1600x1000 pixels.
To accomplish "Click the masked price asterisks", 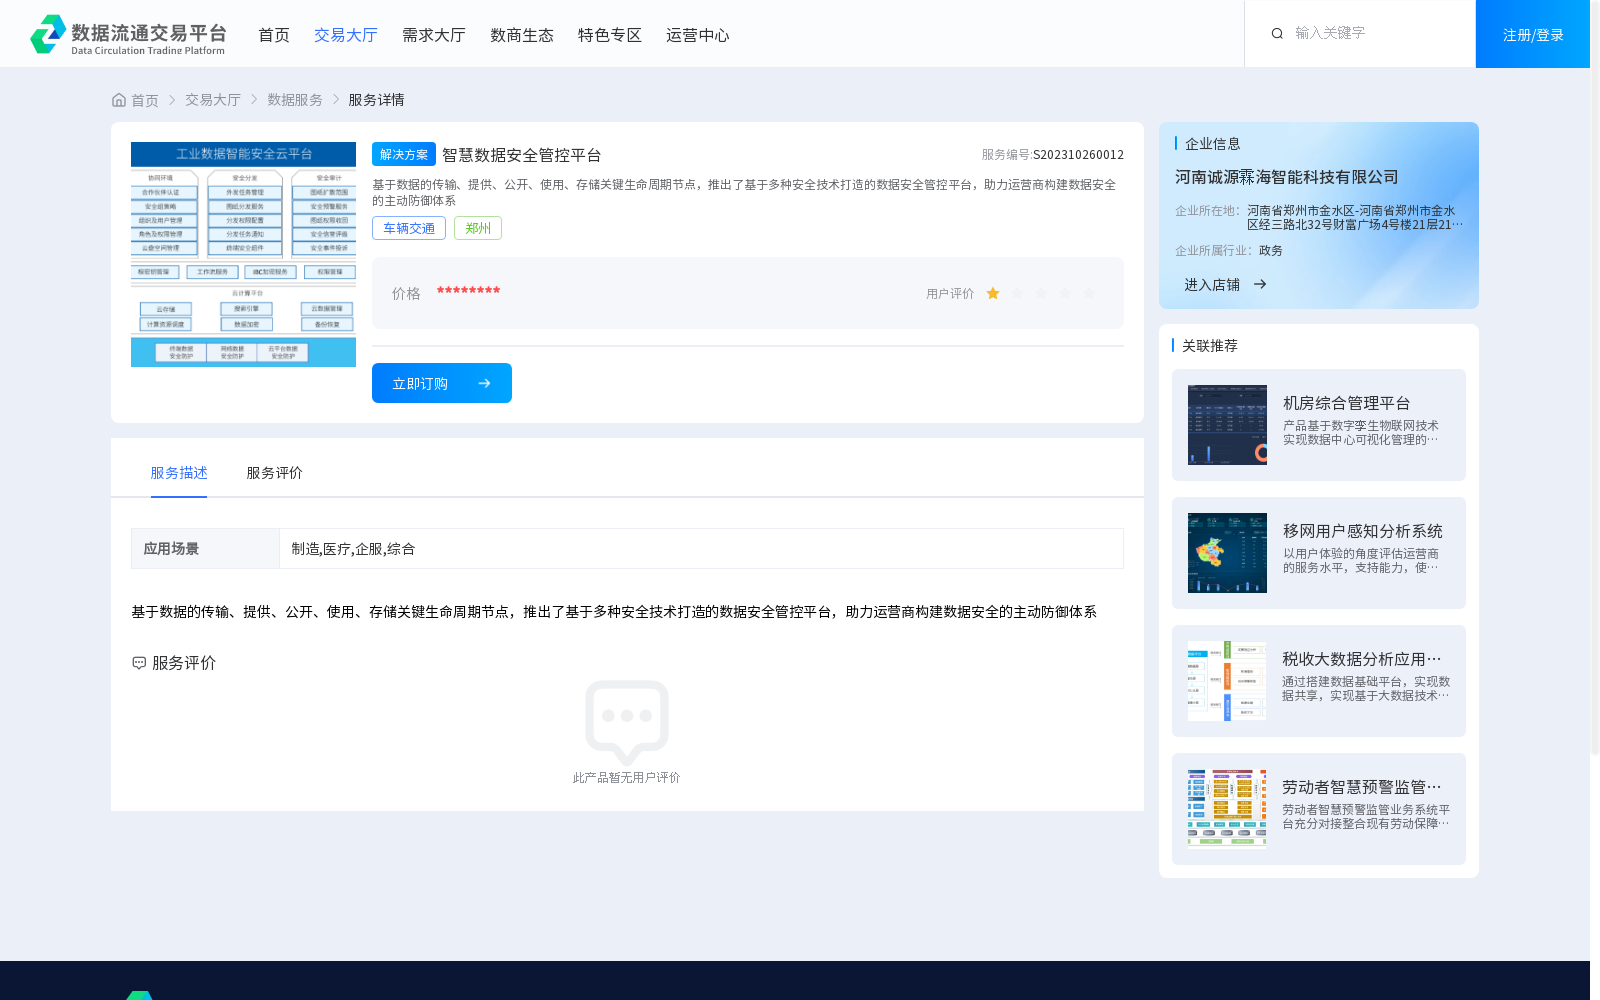I will point(468,291).
